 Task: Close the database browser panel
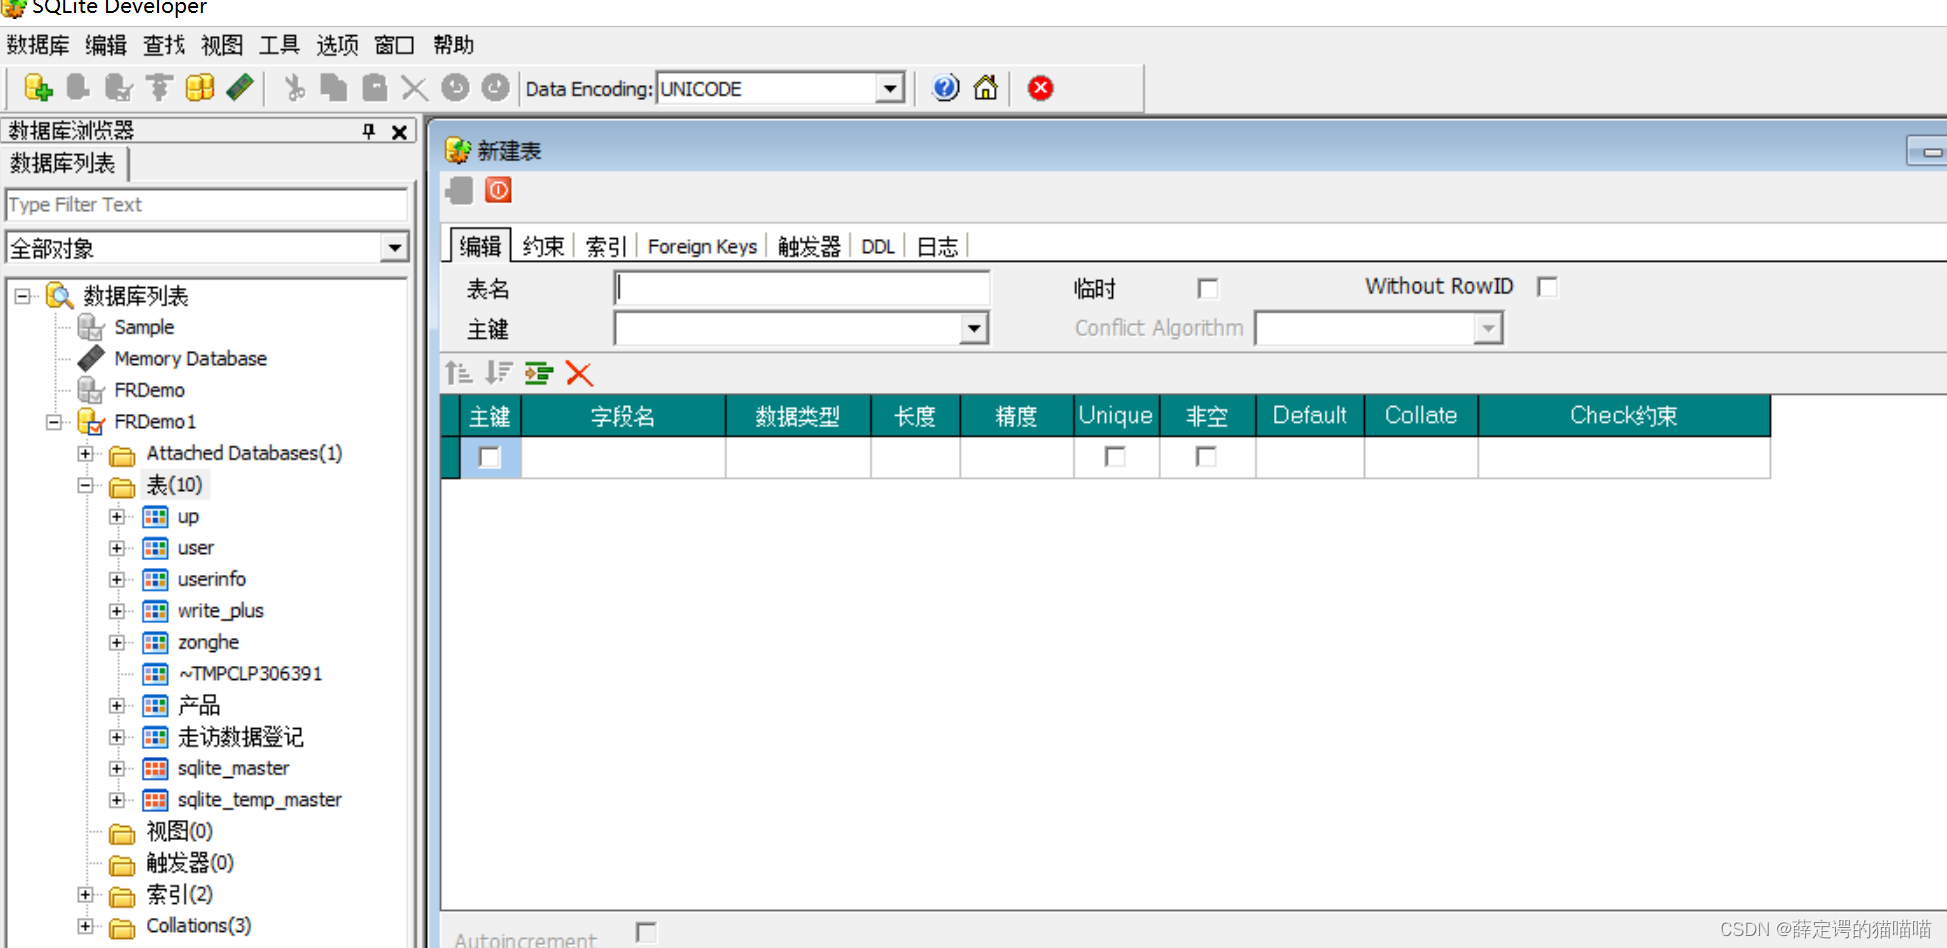[400, 131]
